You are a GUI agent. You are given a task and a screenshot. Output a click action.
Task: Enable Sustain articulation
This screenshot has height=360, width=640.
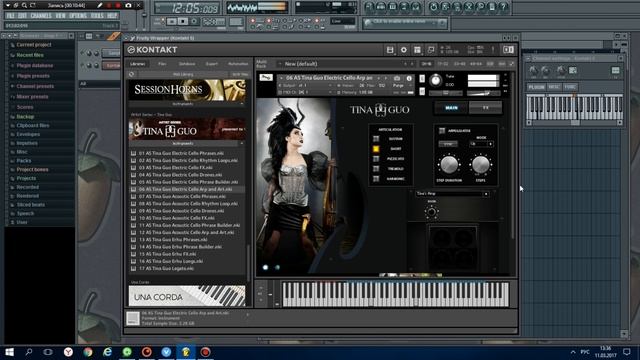click(376, 139)
